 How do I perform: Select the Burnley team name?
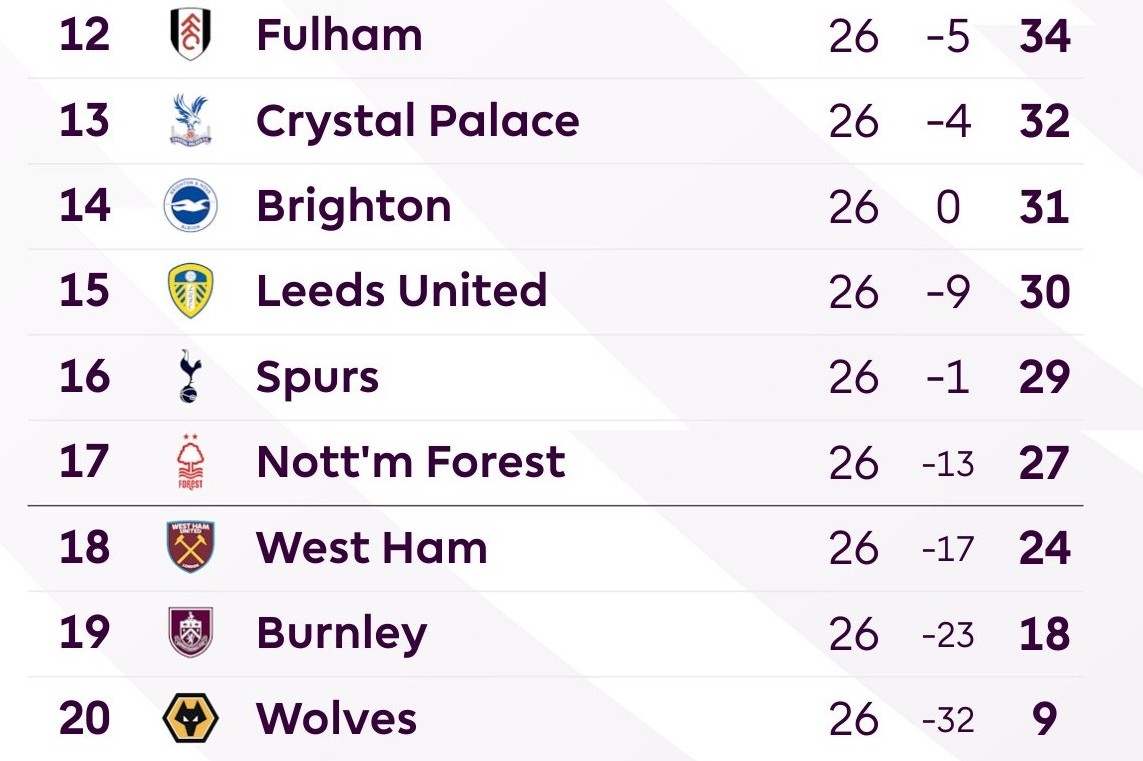[x=341, y=634]
